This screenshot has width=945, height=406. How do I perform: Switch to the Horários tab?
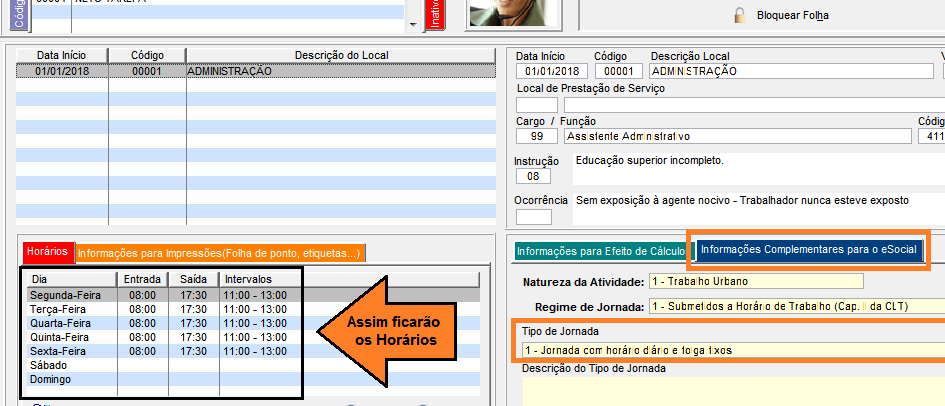tap(48, 252)
